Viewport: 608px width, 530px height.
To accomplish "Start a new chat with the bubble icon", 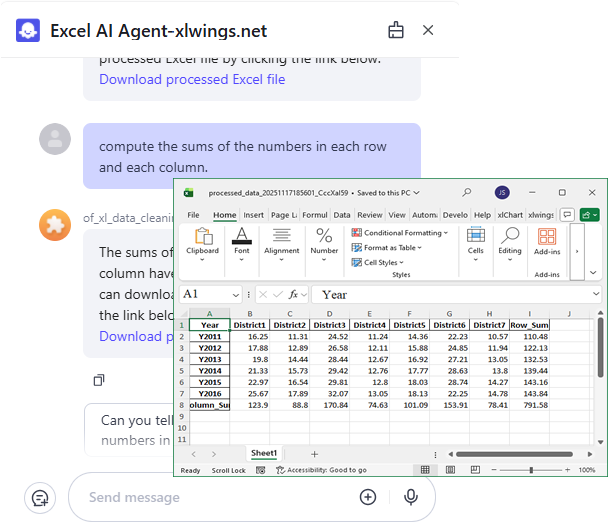I will coord(40,498).
